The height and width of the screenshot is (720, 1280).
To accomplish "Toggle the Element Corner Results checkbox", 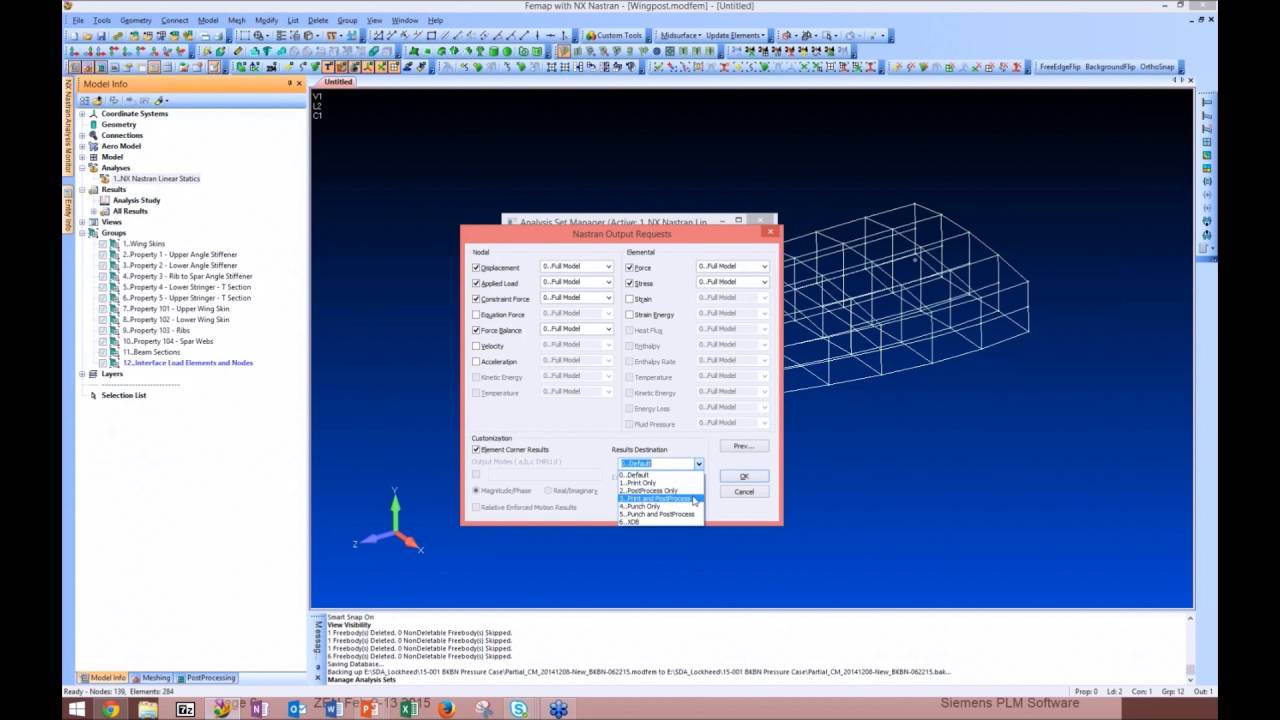I will pos(476,450).
